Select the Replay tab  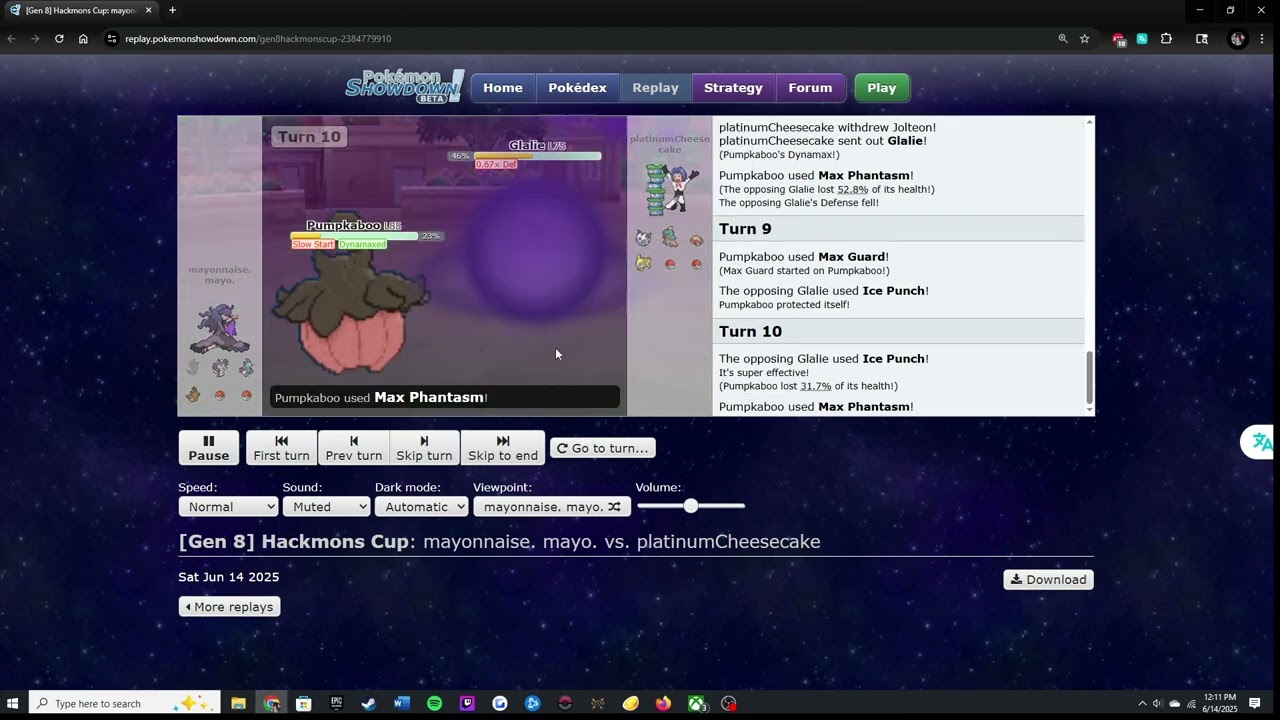coord(655,88)
